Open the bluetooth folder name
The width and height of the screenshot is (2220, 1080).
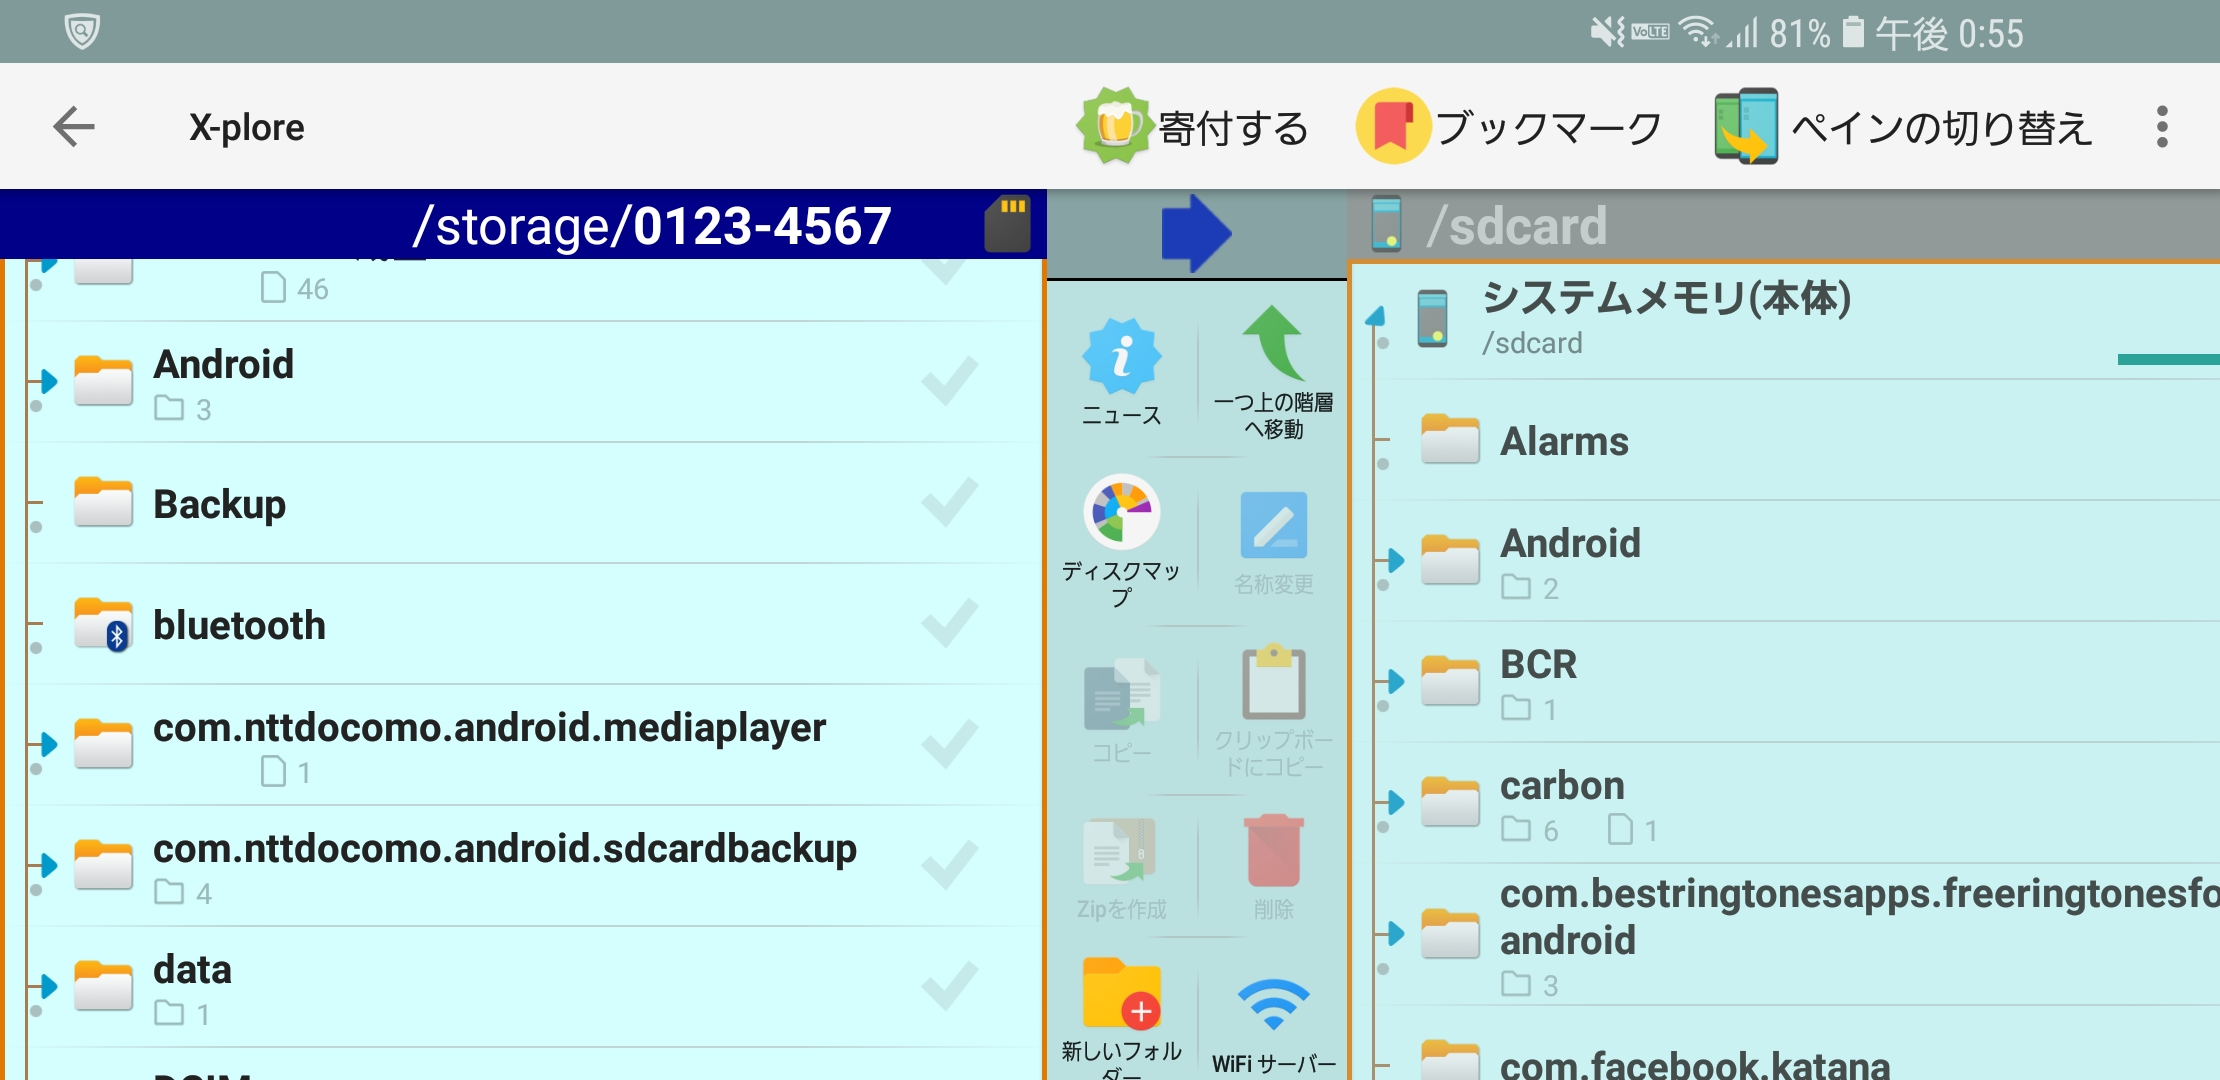coord(239,625)
